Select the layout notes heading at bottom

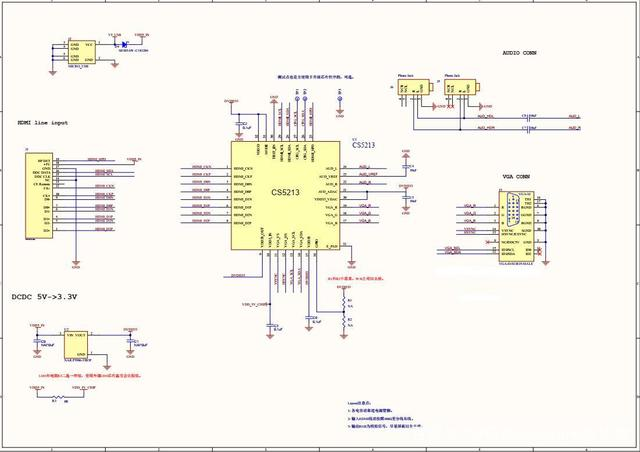pos(359,403)
